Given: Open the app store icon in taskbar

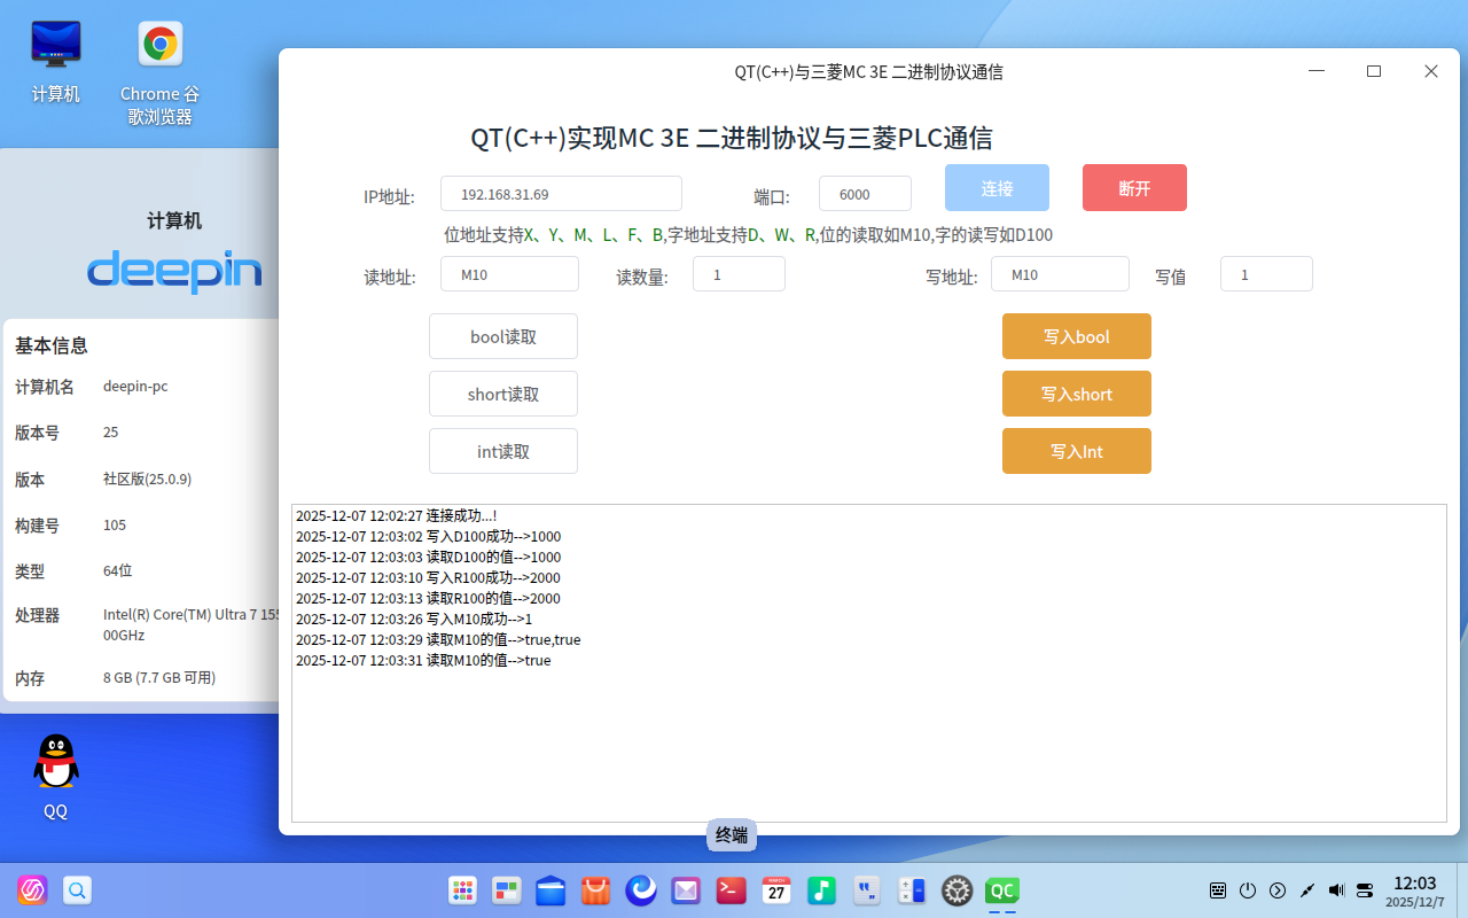Looking at the screenshot, I should pos(596,890).
